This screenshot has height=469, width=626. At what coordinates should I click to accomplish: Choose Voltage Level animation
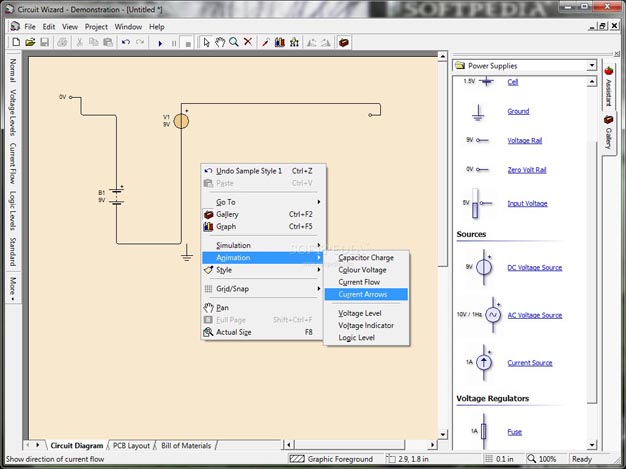tap(366, 313)
